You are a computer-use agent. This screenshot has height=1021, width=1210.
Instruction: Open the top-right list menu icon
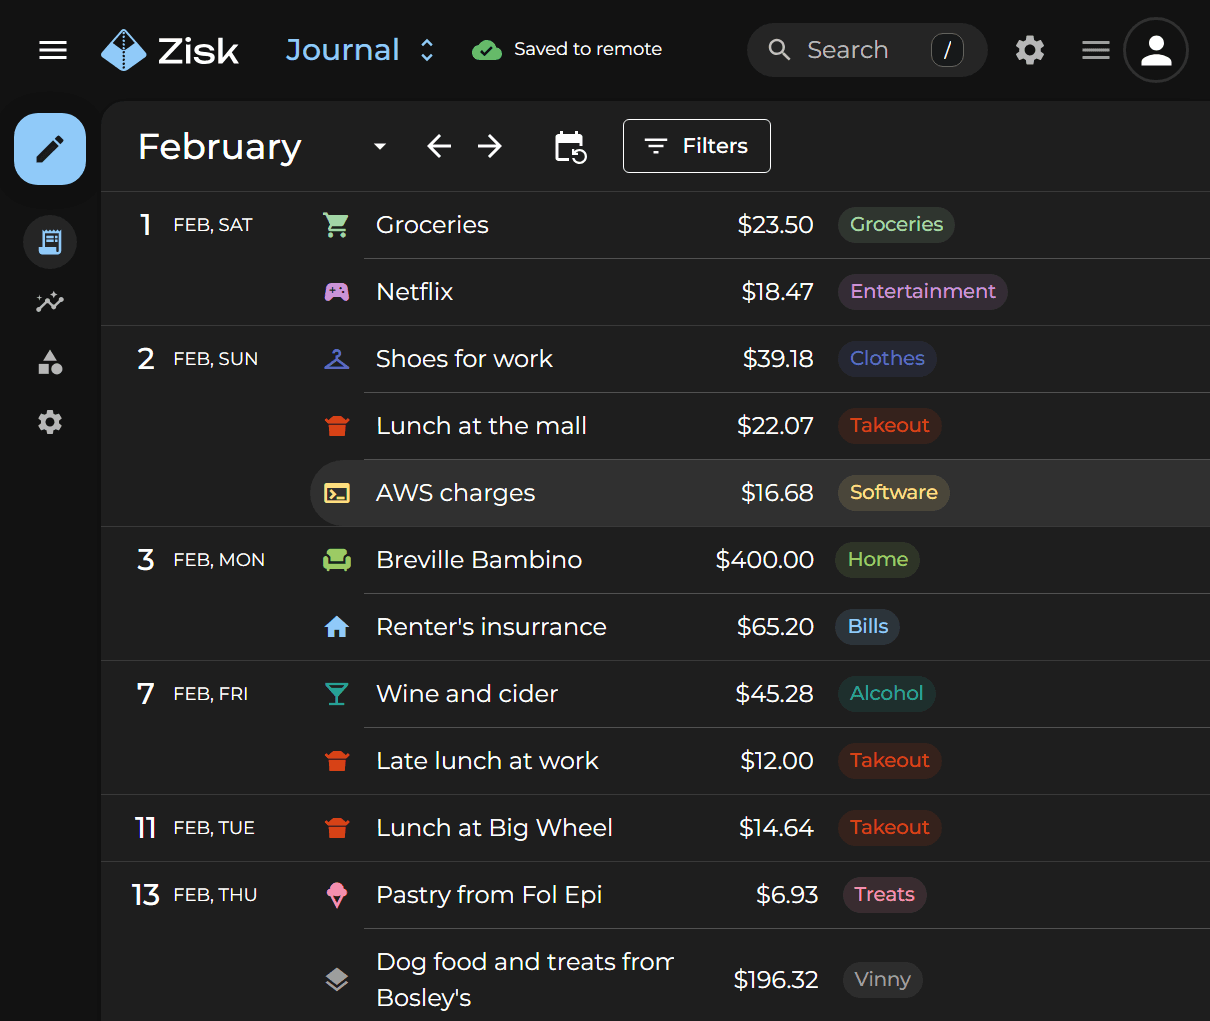(1096, 50)
